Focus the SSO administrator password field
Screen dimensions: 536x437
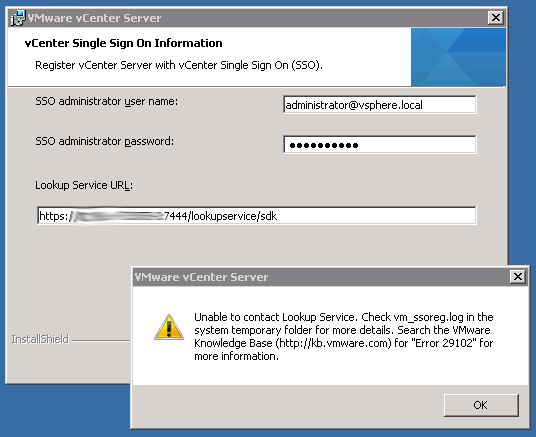click(379, 145)
